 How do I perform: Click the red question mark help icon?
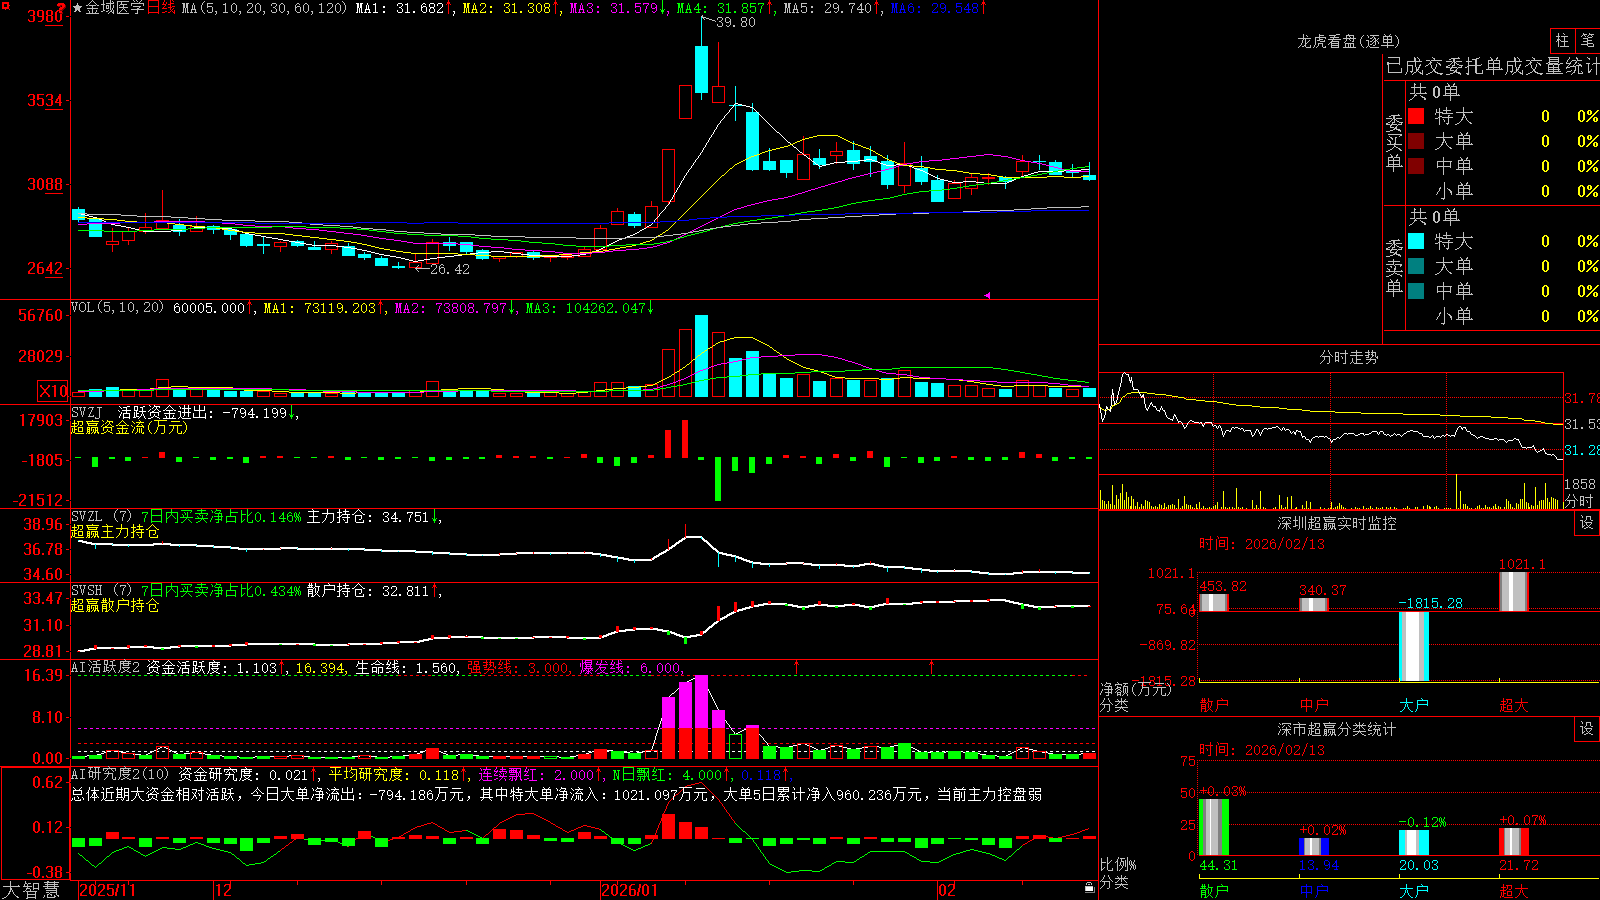pos(62,9)
